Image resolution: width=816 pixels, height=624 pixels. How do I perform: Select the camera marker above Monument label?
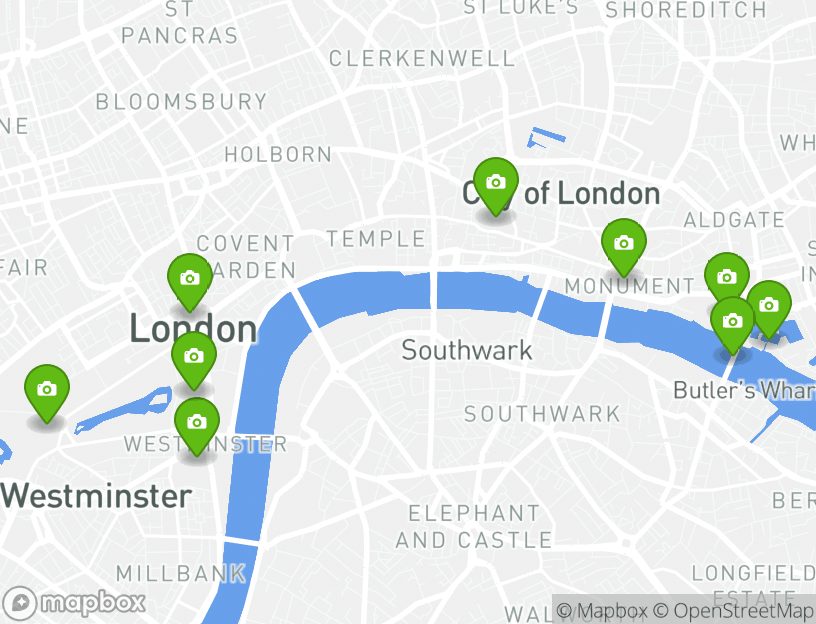(623, 247)
